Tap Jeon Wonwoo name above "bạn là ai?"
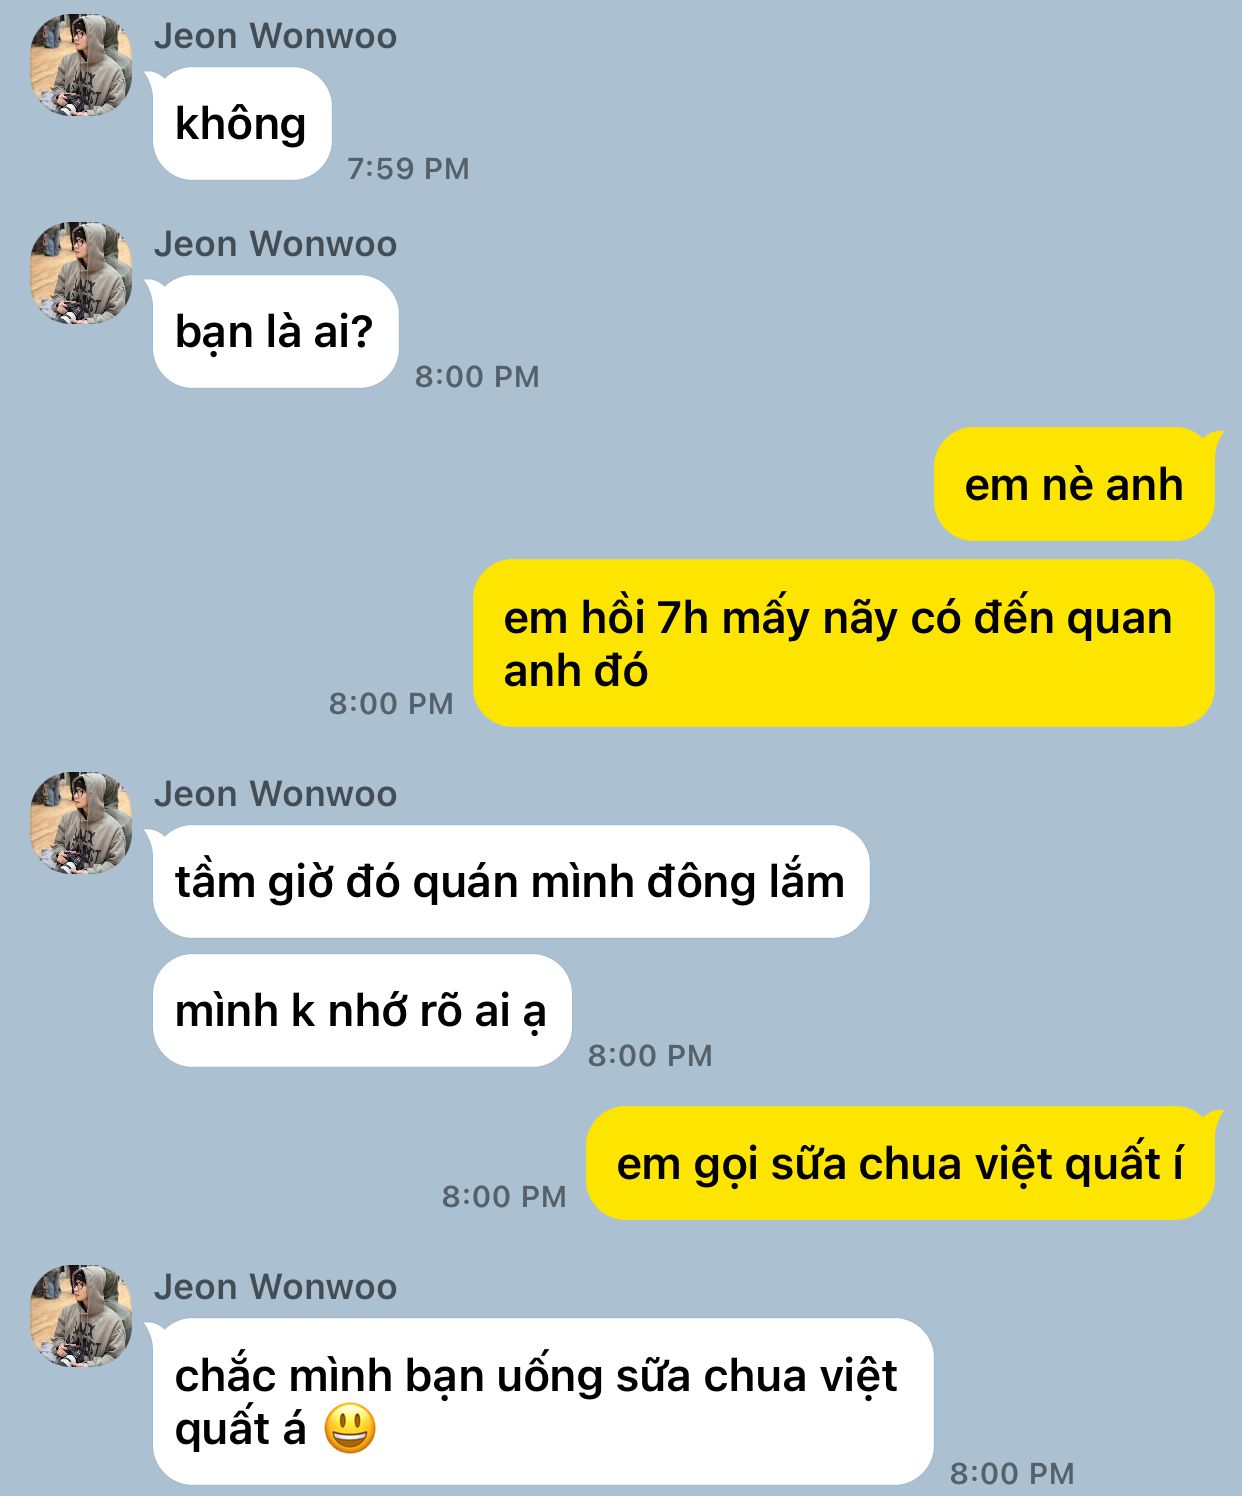This screenshot has height=1496, width=1242. [275, 245]
